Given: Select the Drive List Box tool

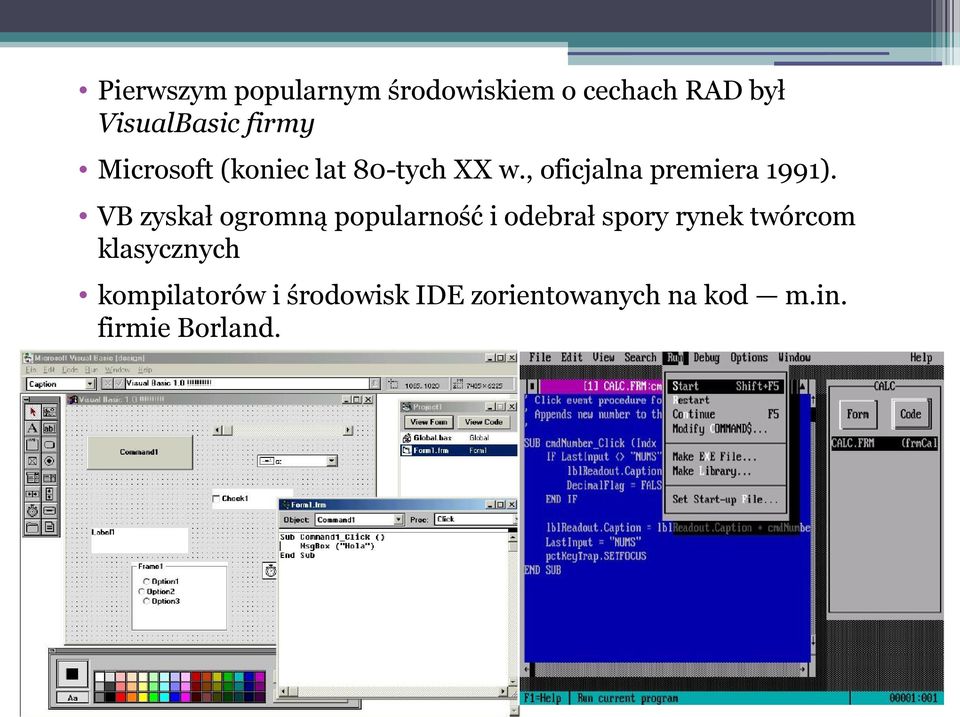Looking at the screenshot, I should pyautogui.click(x=49, y=510).
